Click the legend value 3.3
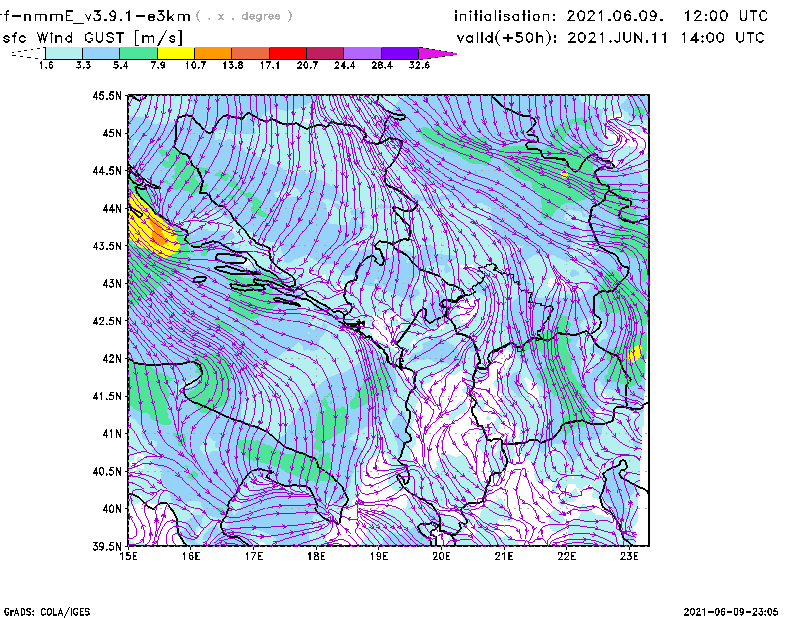The height and width of the screenshot is (618, 800). click(83, 65)
